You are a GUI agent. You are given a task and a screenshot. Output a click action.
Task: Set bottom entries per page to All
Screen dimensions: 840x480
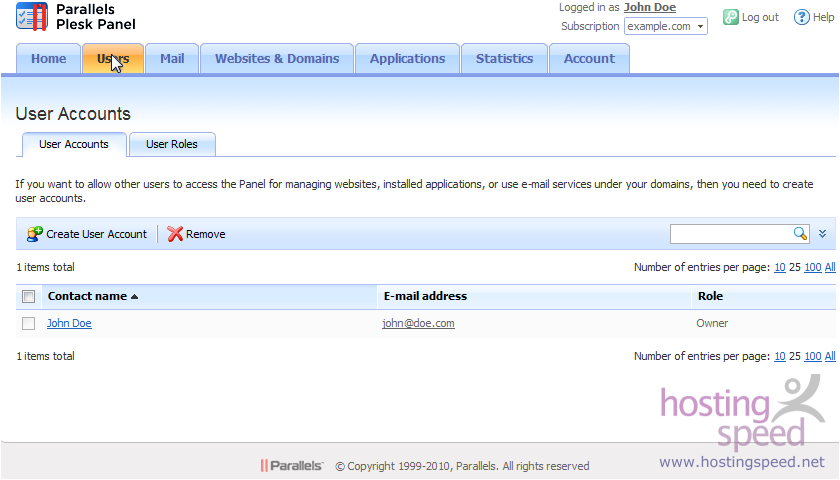pos(830,356)
